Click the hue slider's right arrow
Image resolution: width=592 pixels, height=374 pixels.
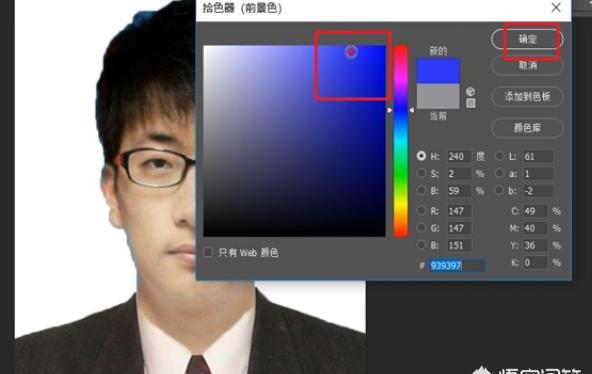[x=412, y=110]
